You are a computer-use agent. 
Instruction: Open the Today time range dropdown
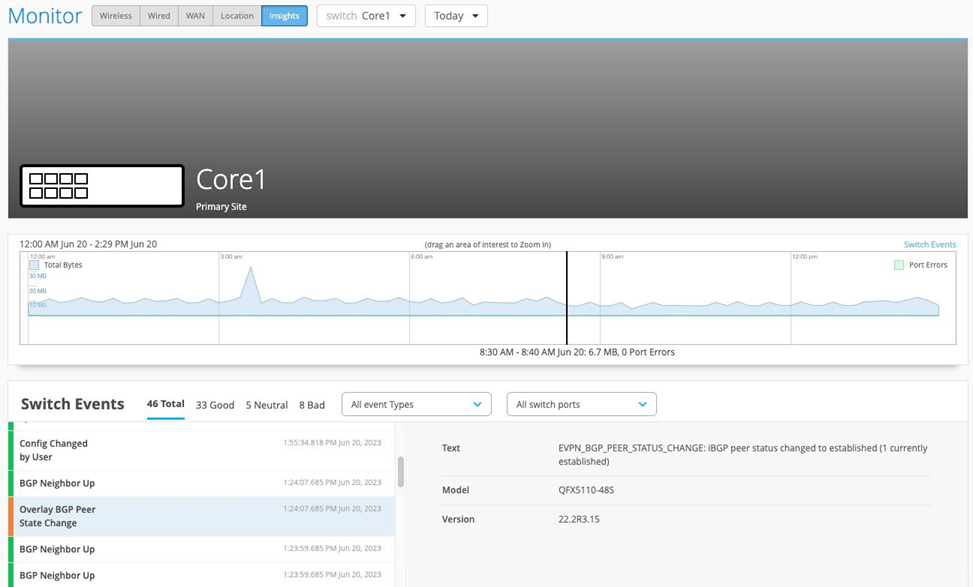click(456, 16)
